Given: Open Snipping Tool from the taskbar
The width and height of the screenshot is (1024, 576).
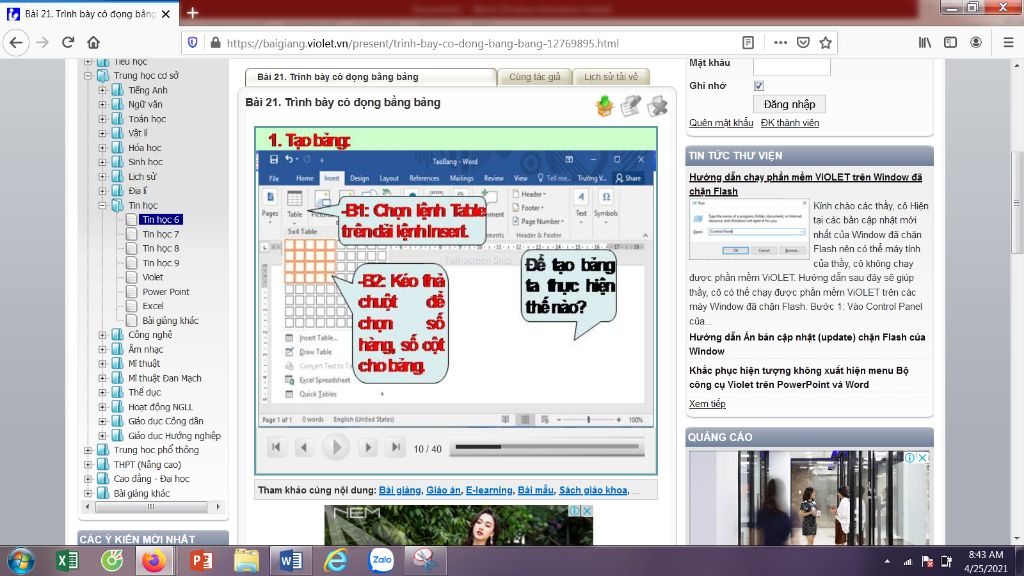Looking at the screenshot, I should tap(425, 561).
